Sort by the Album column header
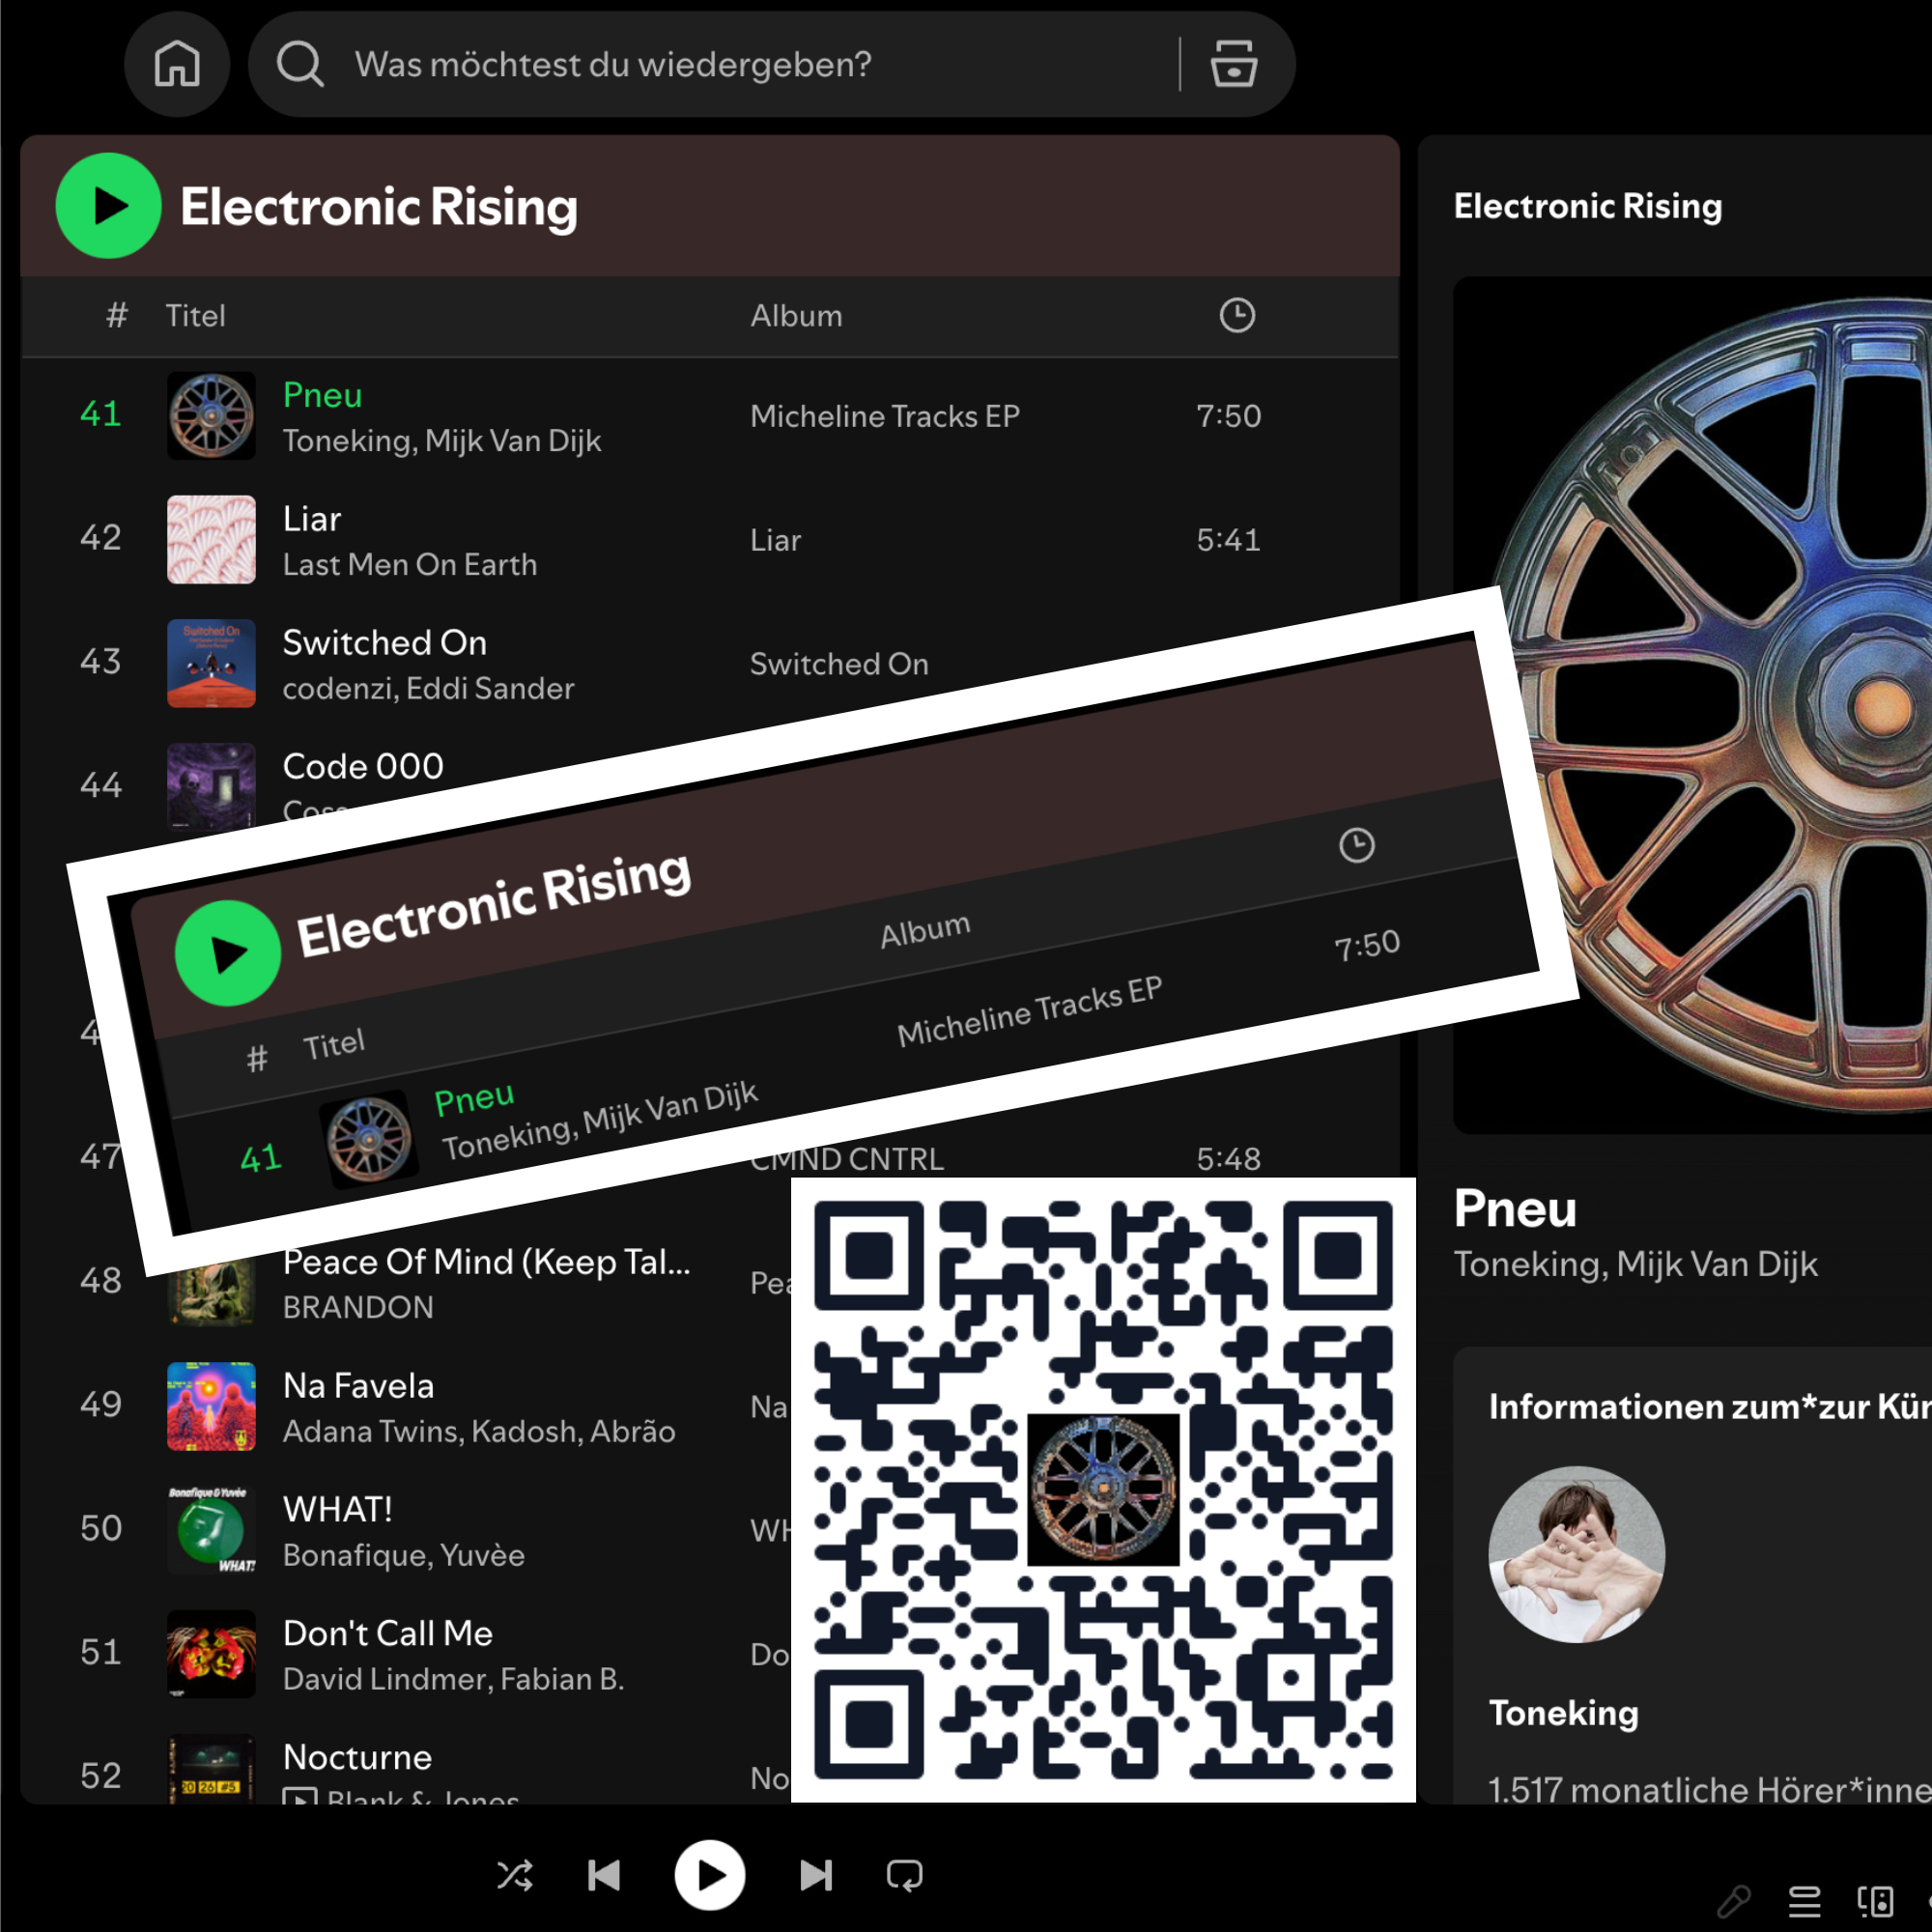 796,316
